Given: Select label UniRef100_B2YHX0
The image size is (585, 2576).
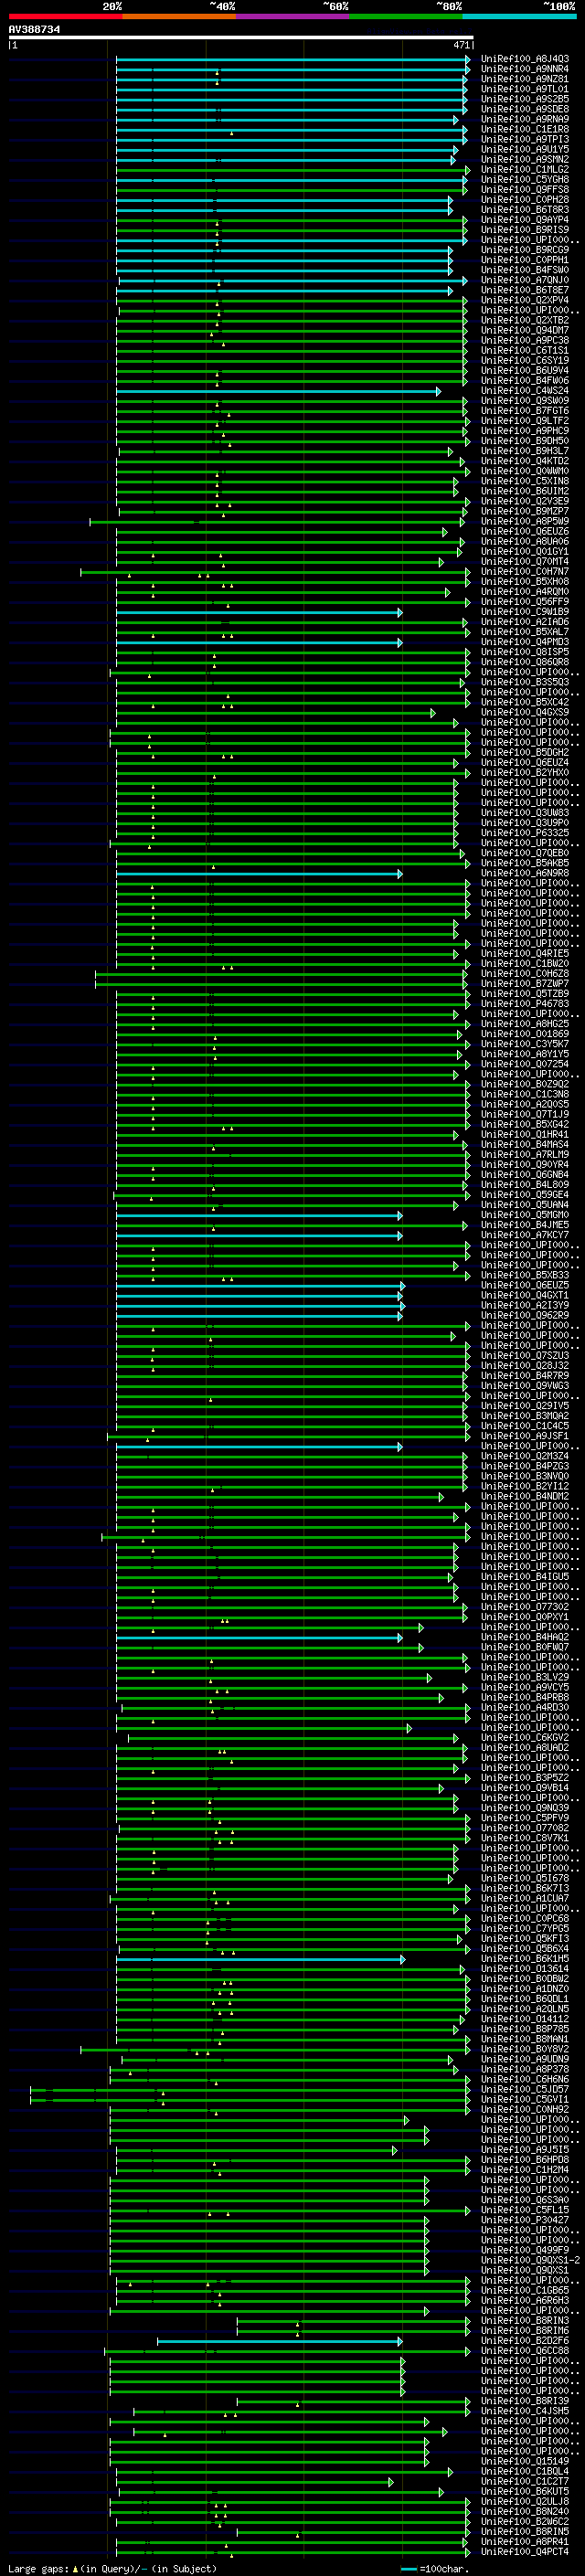Looking at the screenshot, I should pyautogui.click(x=525, y=773).
